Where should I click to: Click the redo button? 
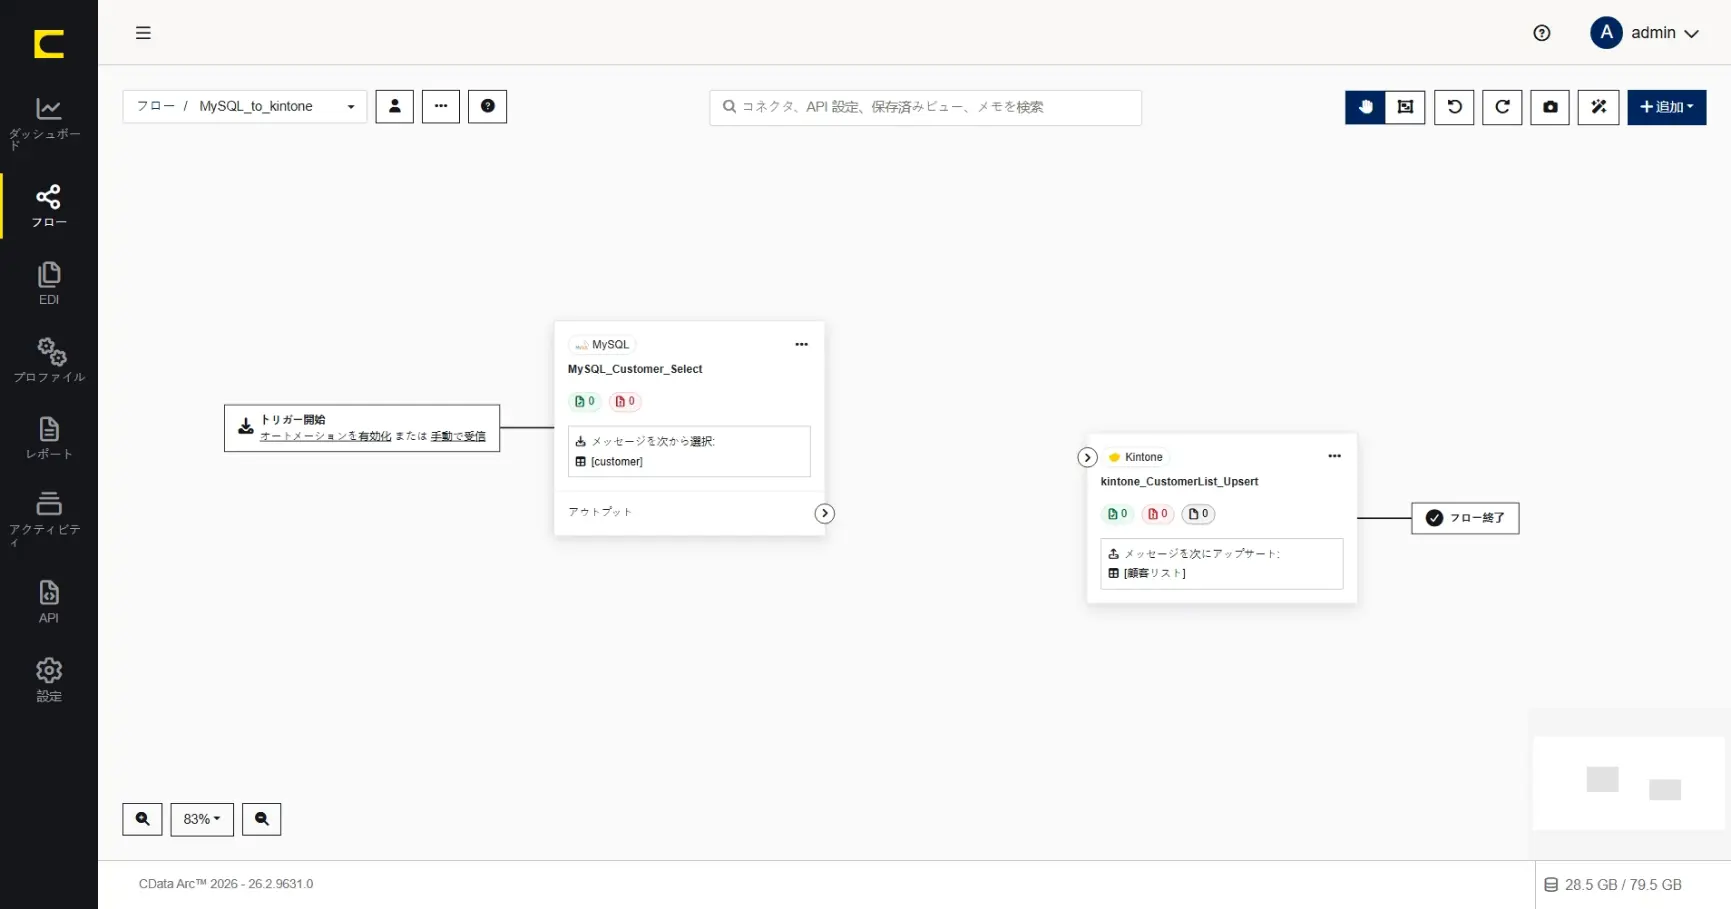(1502, 107)
